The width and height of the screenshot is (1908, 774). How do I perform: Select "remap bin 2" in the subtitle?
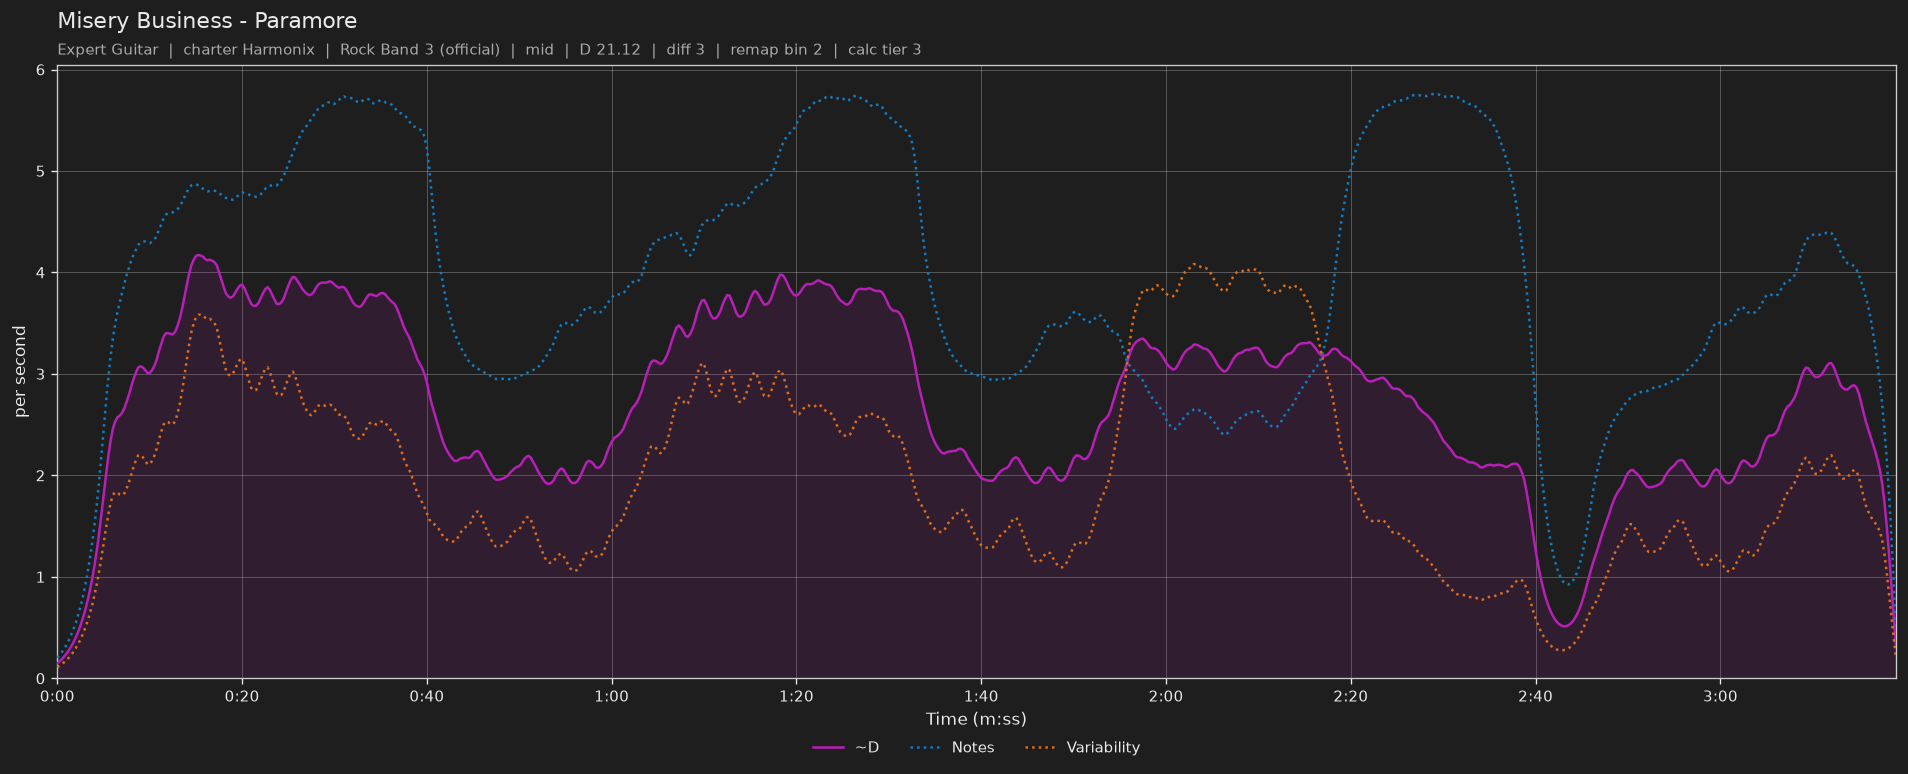pos(776,50)
